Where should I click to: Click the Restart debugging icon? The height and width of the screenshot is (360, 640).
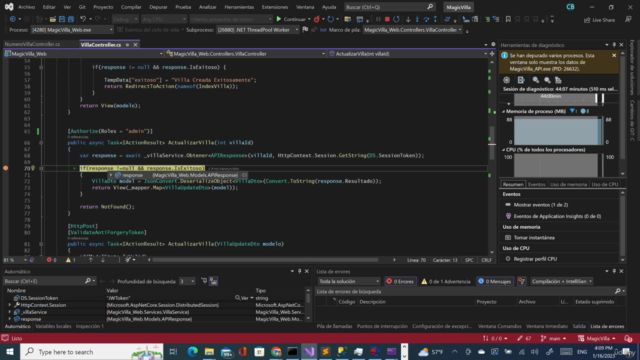point(396,19)
